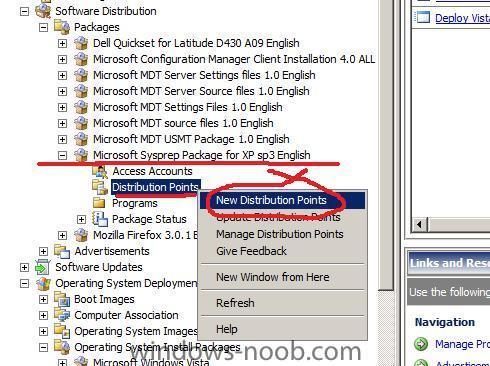Select Give Feedback in context menu

click(x=282, y=251)
